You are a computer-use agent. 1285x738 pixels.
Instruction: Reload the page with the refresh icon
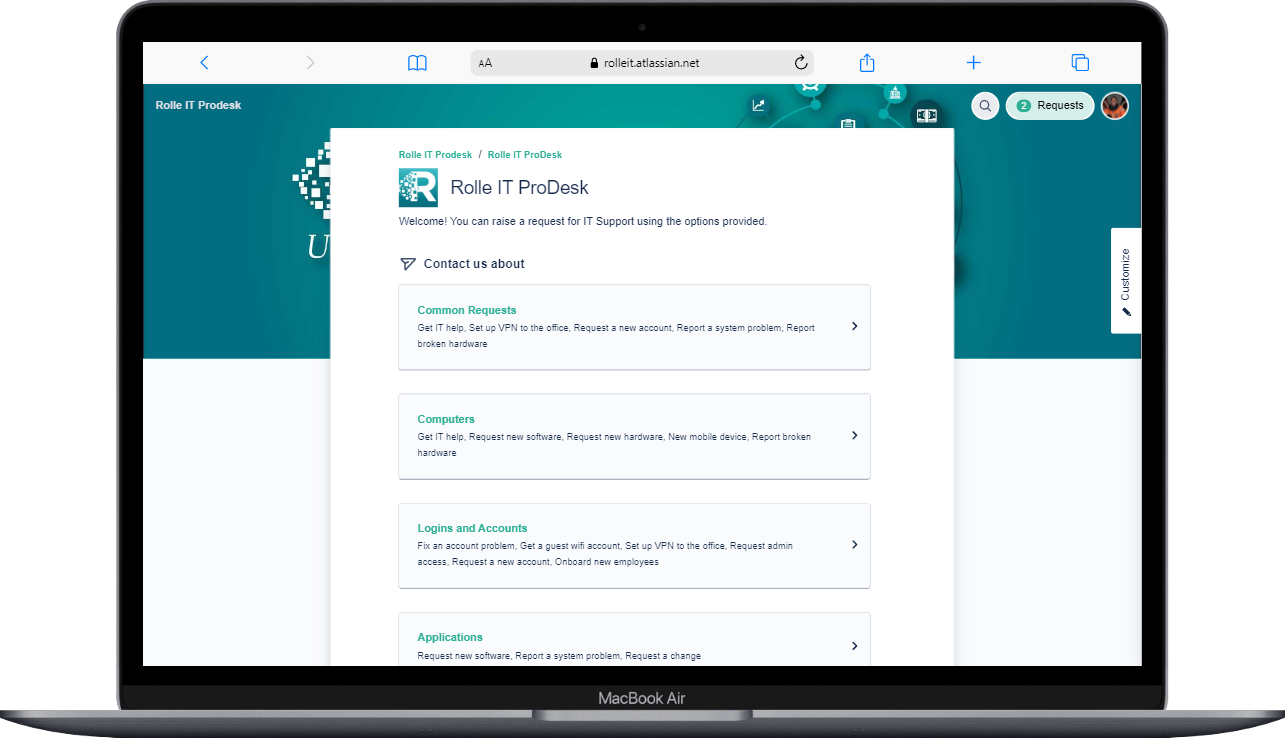801,62
